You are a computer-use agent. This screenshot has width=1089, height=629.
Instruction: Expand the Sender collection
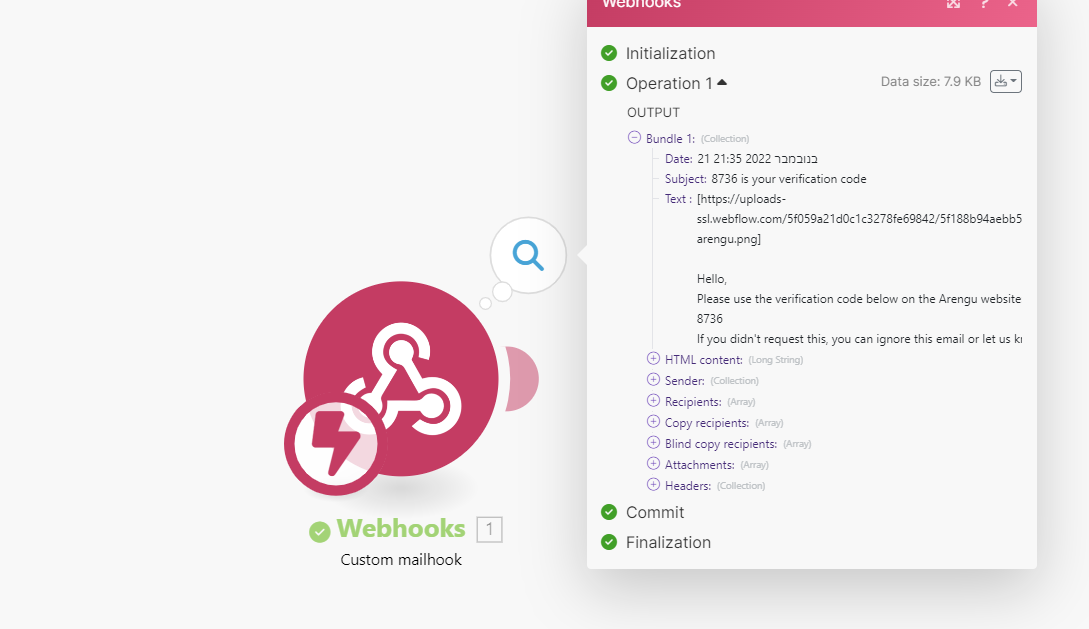click(x=653, y=379)
